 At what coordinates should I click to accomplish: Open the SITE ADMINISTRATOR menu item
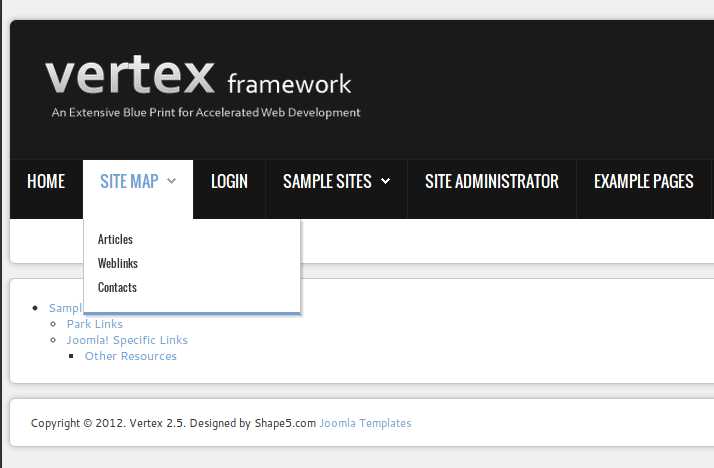click(492, 181)
